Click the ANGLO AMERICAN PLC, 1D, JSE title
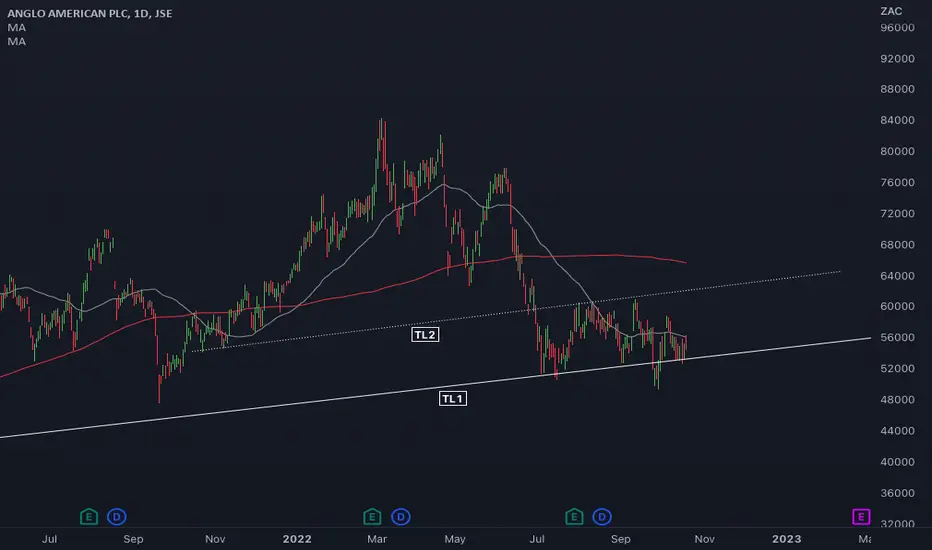 (90, 13)
